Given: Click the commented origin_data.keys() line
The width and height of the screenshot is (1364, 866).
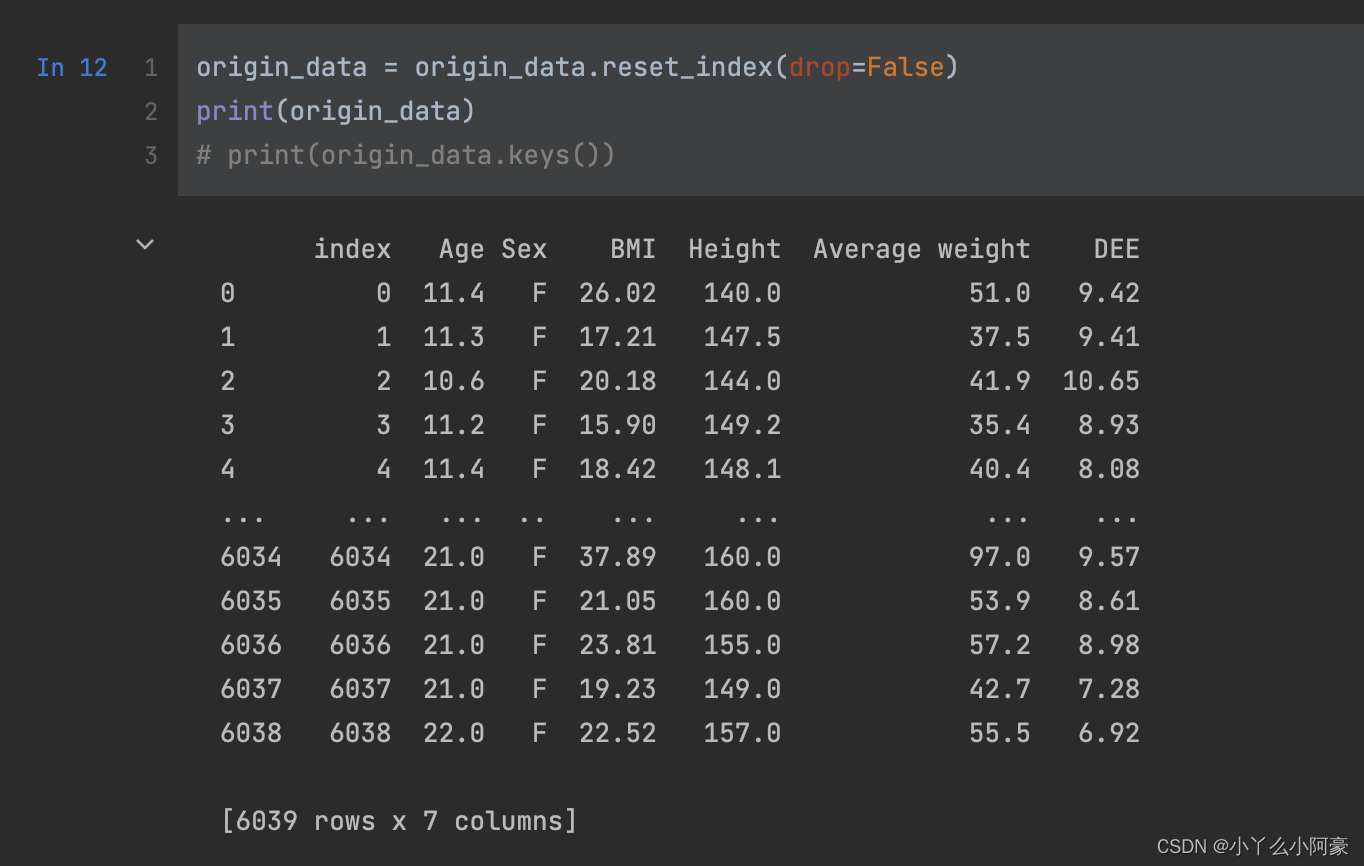Looking at the screenshot, I should (406, 155).
